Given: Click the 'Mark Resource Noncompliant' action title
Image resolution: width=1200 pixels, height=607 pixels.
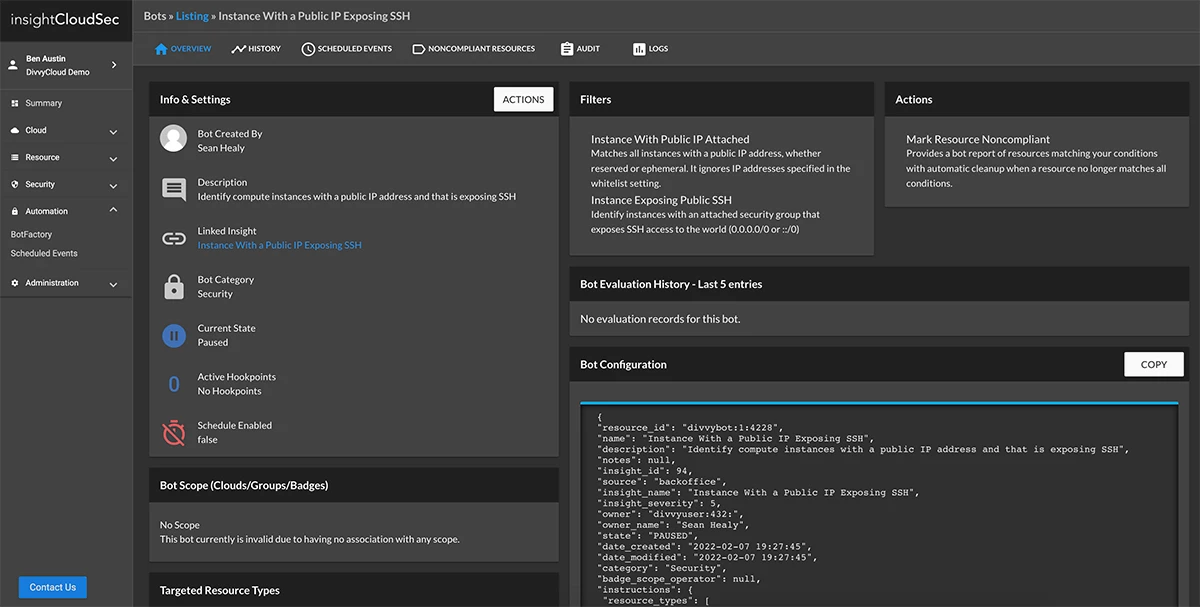Looking at the screenshot, I should (x=978, y=139).
